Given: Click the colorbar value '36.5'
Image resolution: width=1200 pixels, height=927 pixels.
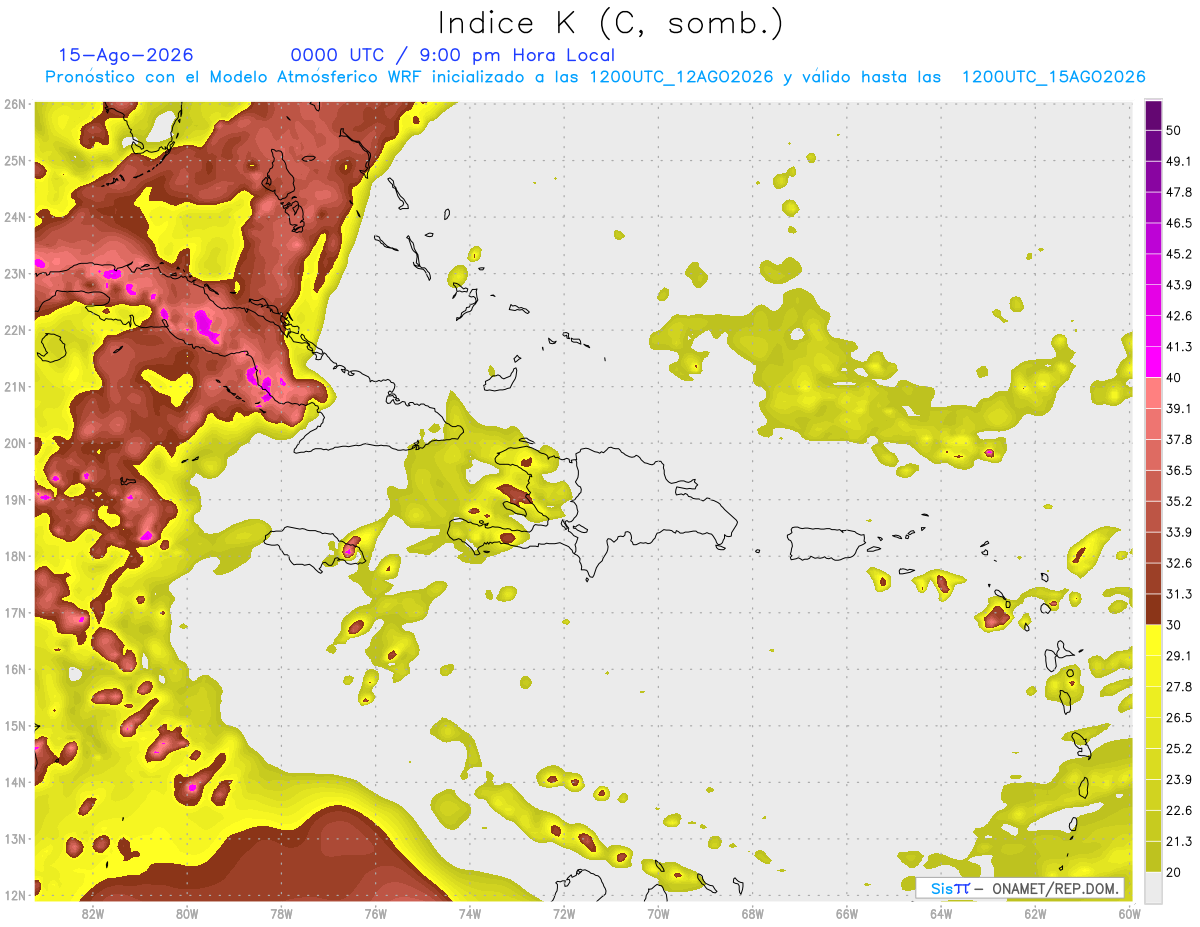Looking at the screenshot, I should pyautogui.click(x=1179, y=470).
